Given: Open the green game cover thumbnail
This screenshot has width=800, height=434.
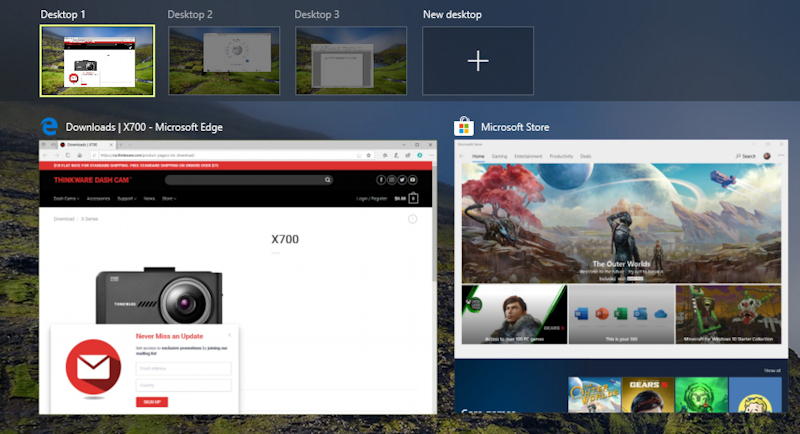Looking at the screenshot, I should click(702, 395).
